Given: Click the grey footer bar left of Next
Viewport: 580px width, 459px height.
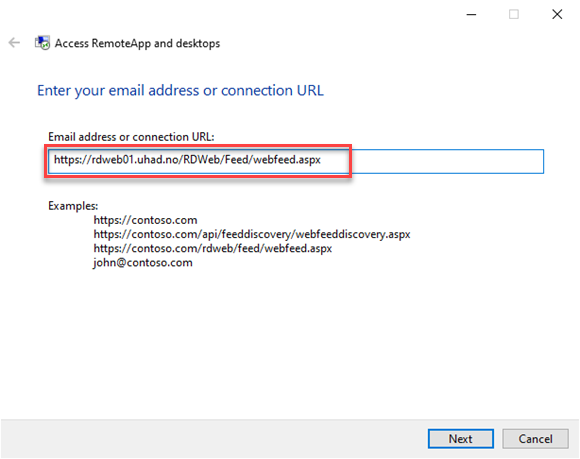Looking at the screenshot, I should 215,439.
